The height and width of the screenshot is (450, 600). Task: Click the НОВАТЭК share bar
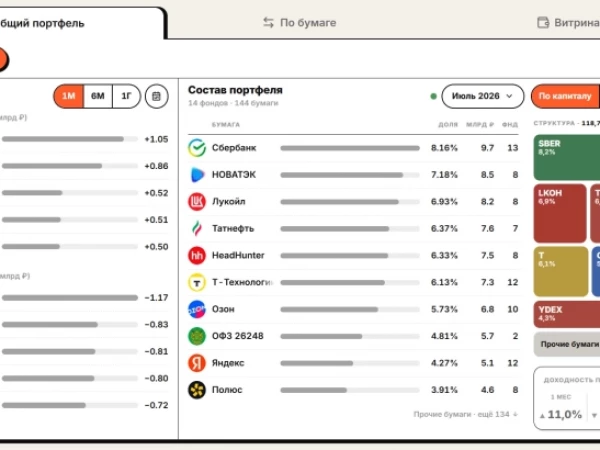click(x=350, y=175)
